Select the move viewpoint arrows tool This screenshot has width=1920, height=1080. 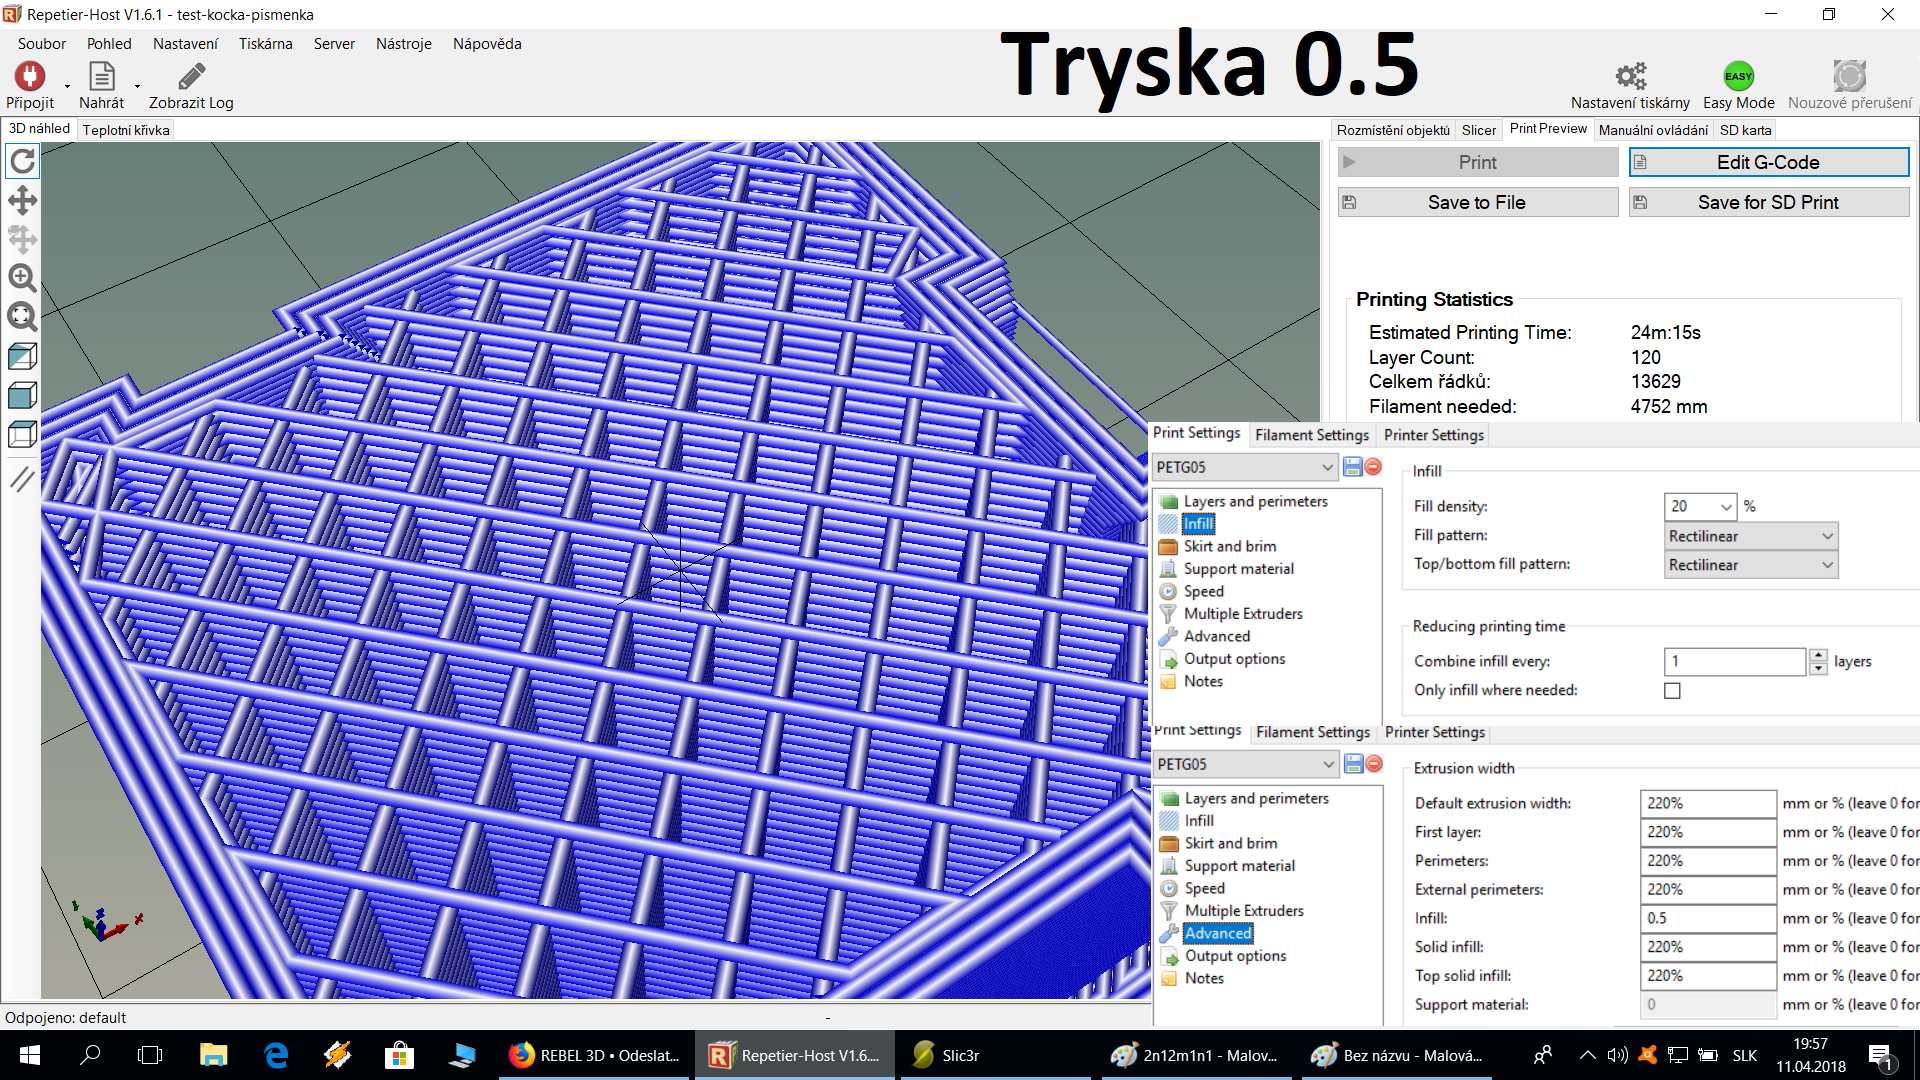pyautogui.click(x=22, y=200)
